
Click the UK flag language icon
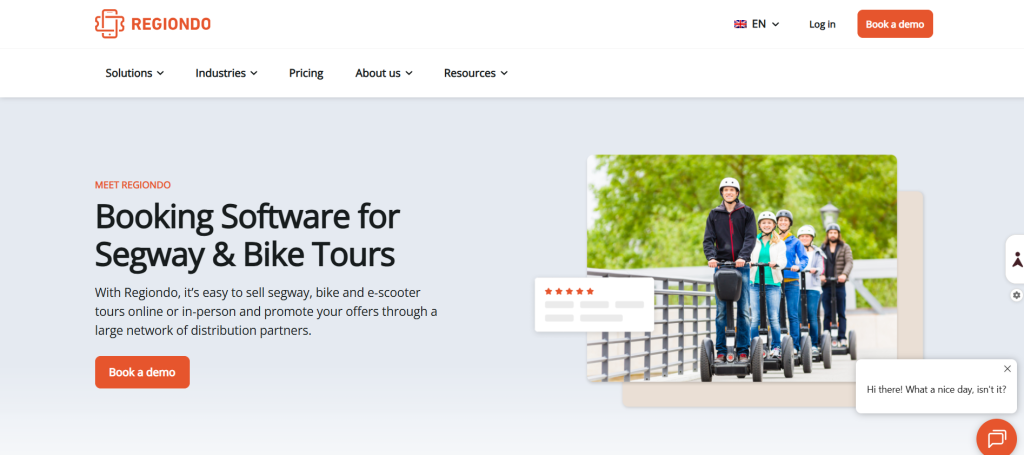[740, 24]
